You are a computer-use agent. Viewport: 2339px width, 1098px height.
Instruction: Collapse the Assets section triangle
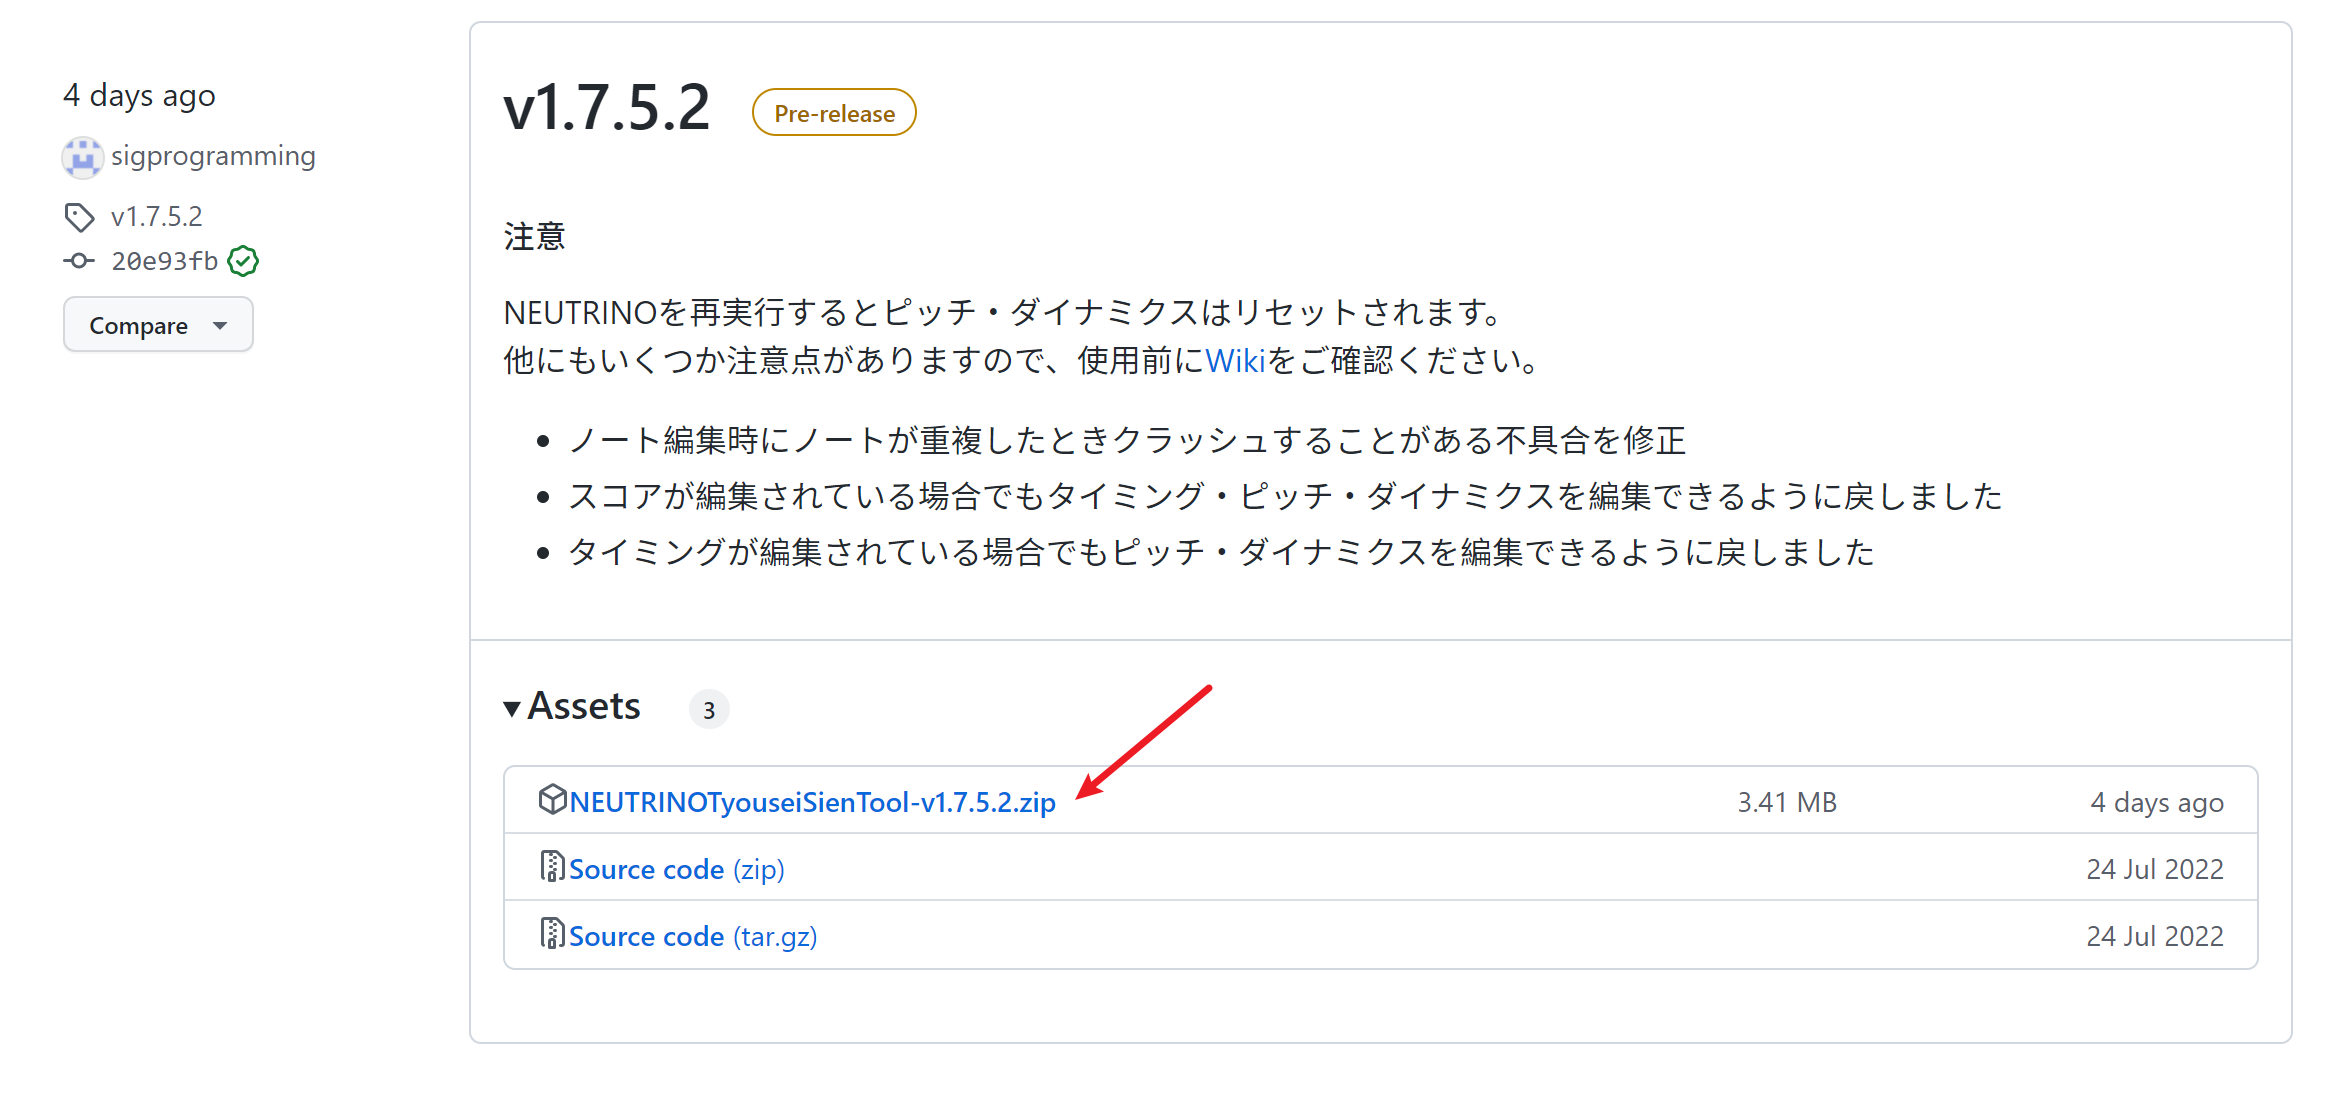coord(512,709)
